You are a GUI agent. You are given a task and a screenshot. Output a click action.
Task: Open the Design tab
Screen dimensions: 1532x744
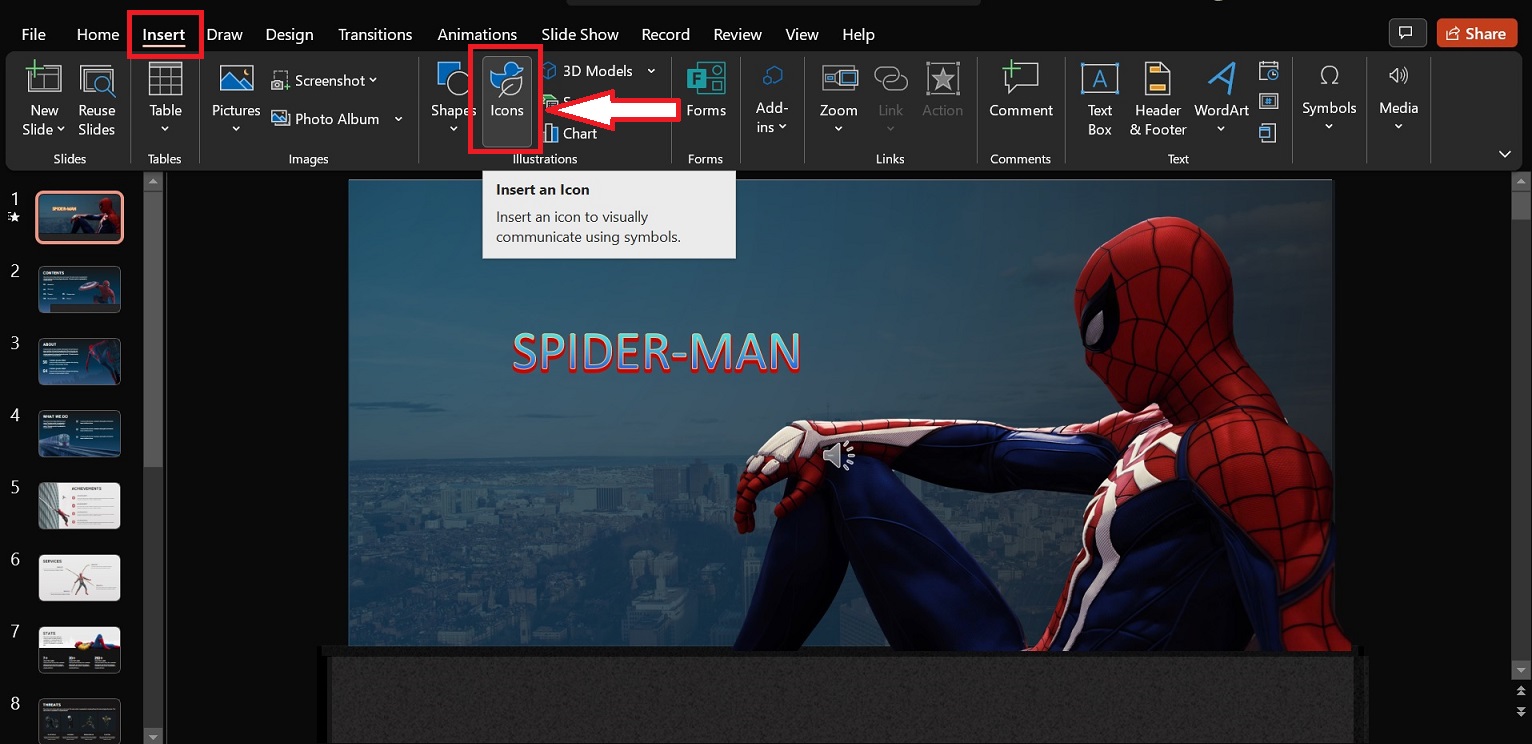pyautogui.click(x=290, y=34)
